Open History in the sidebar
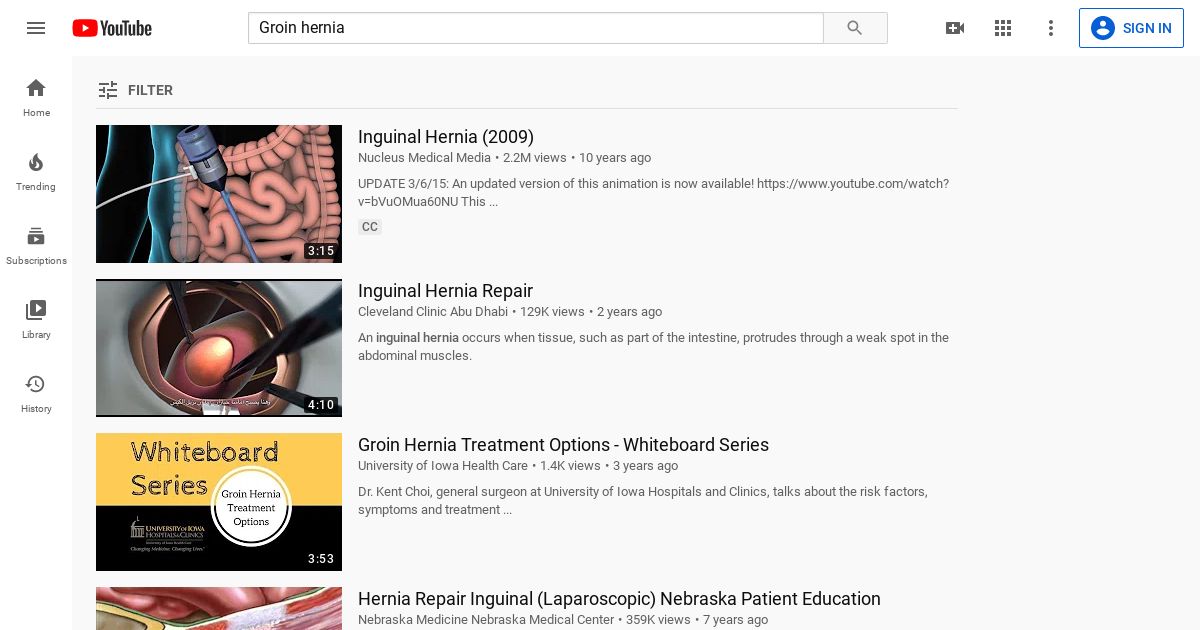Image resolution: width=1200 pixels, height=630 pixels. (36, 394)
